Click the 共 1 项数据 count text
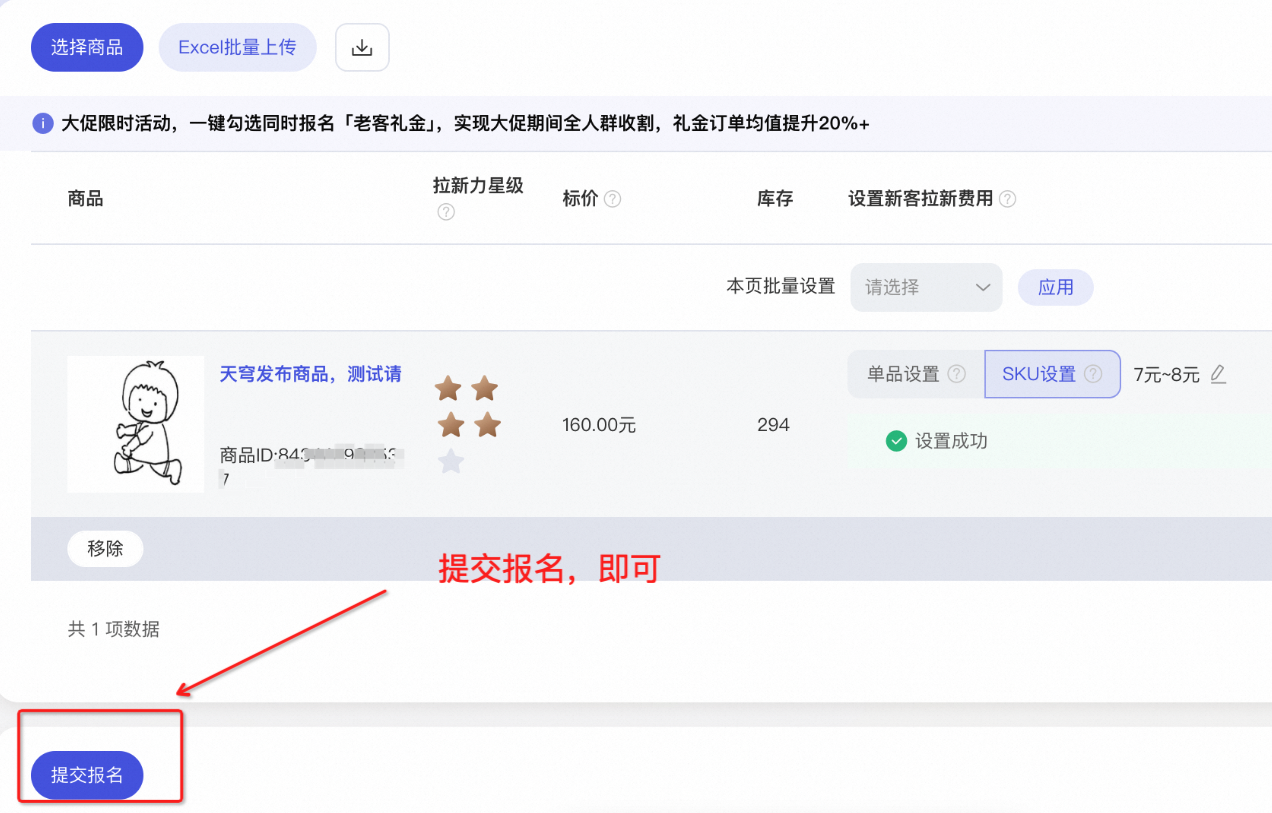 [x=113, y=629]
